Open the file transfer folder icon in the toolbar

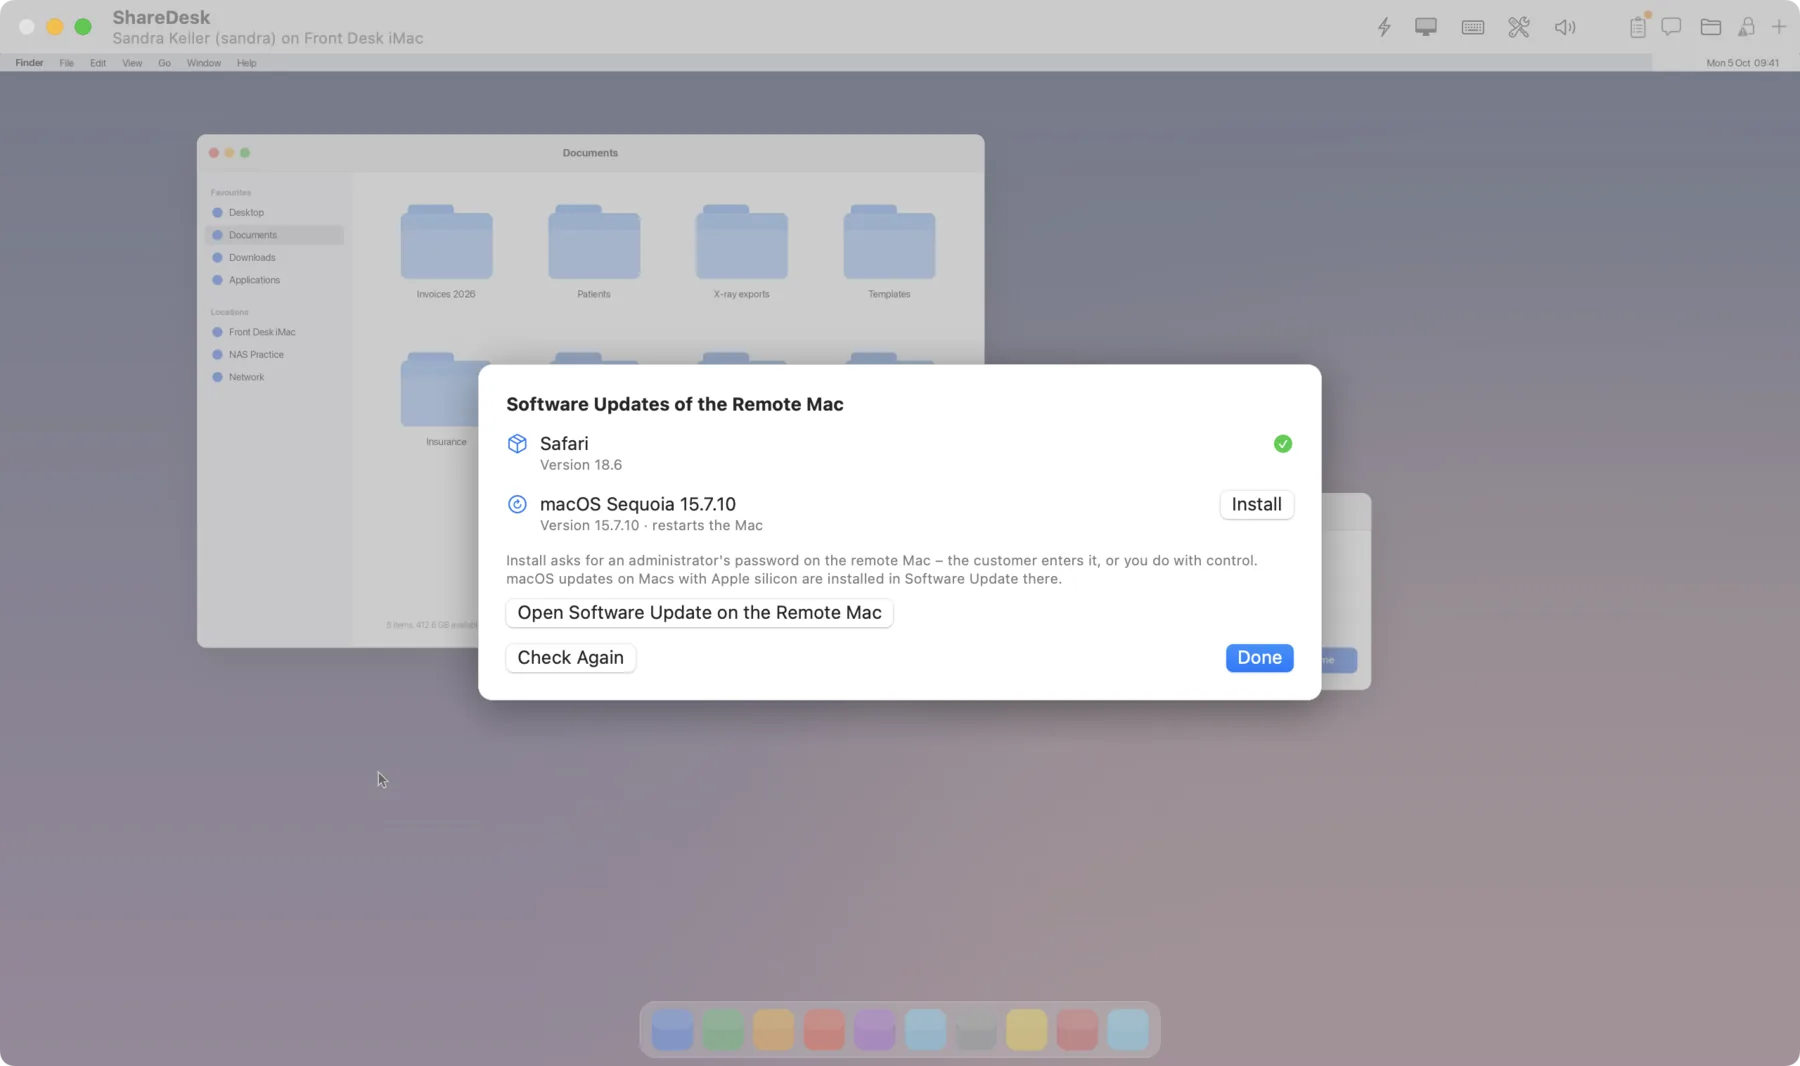(1711, 27)
